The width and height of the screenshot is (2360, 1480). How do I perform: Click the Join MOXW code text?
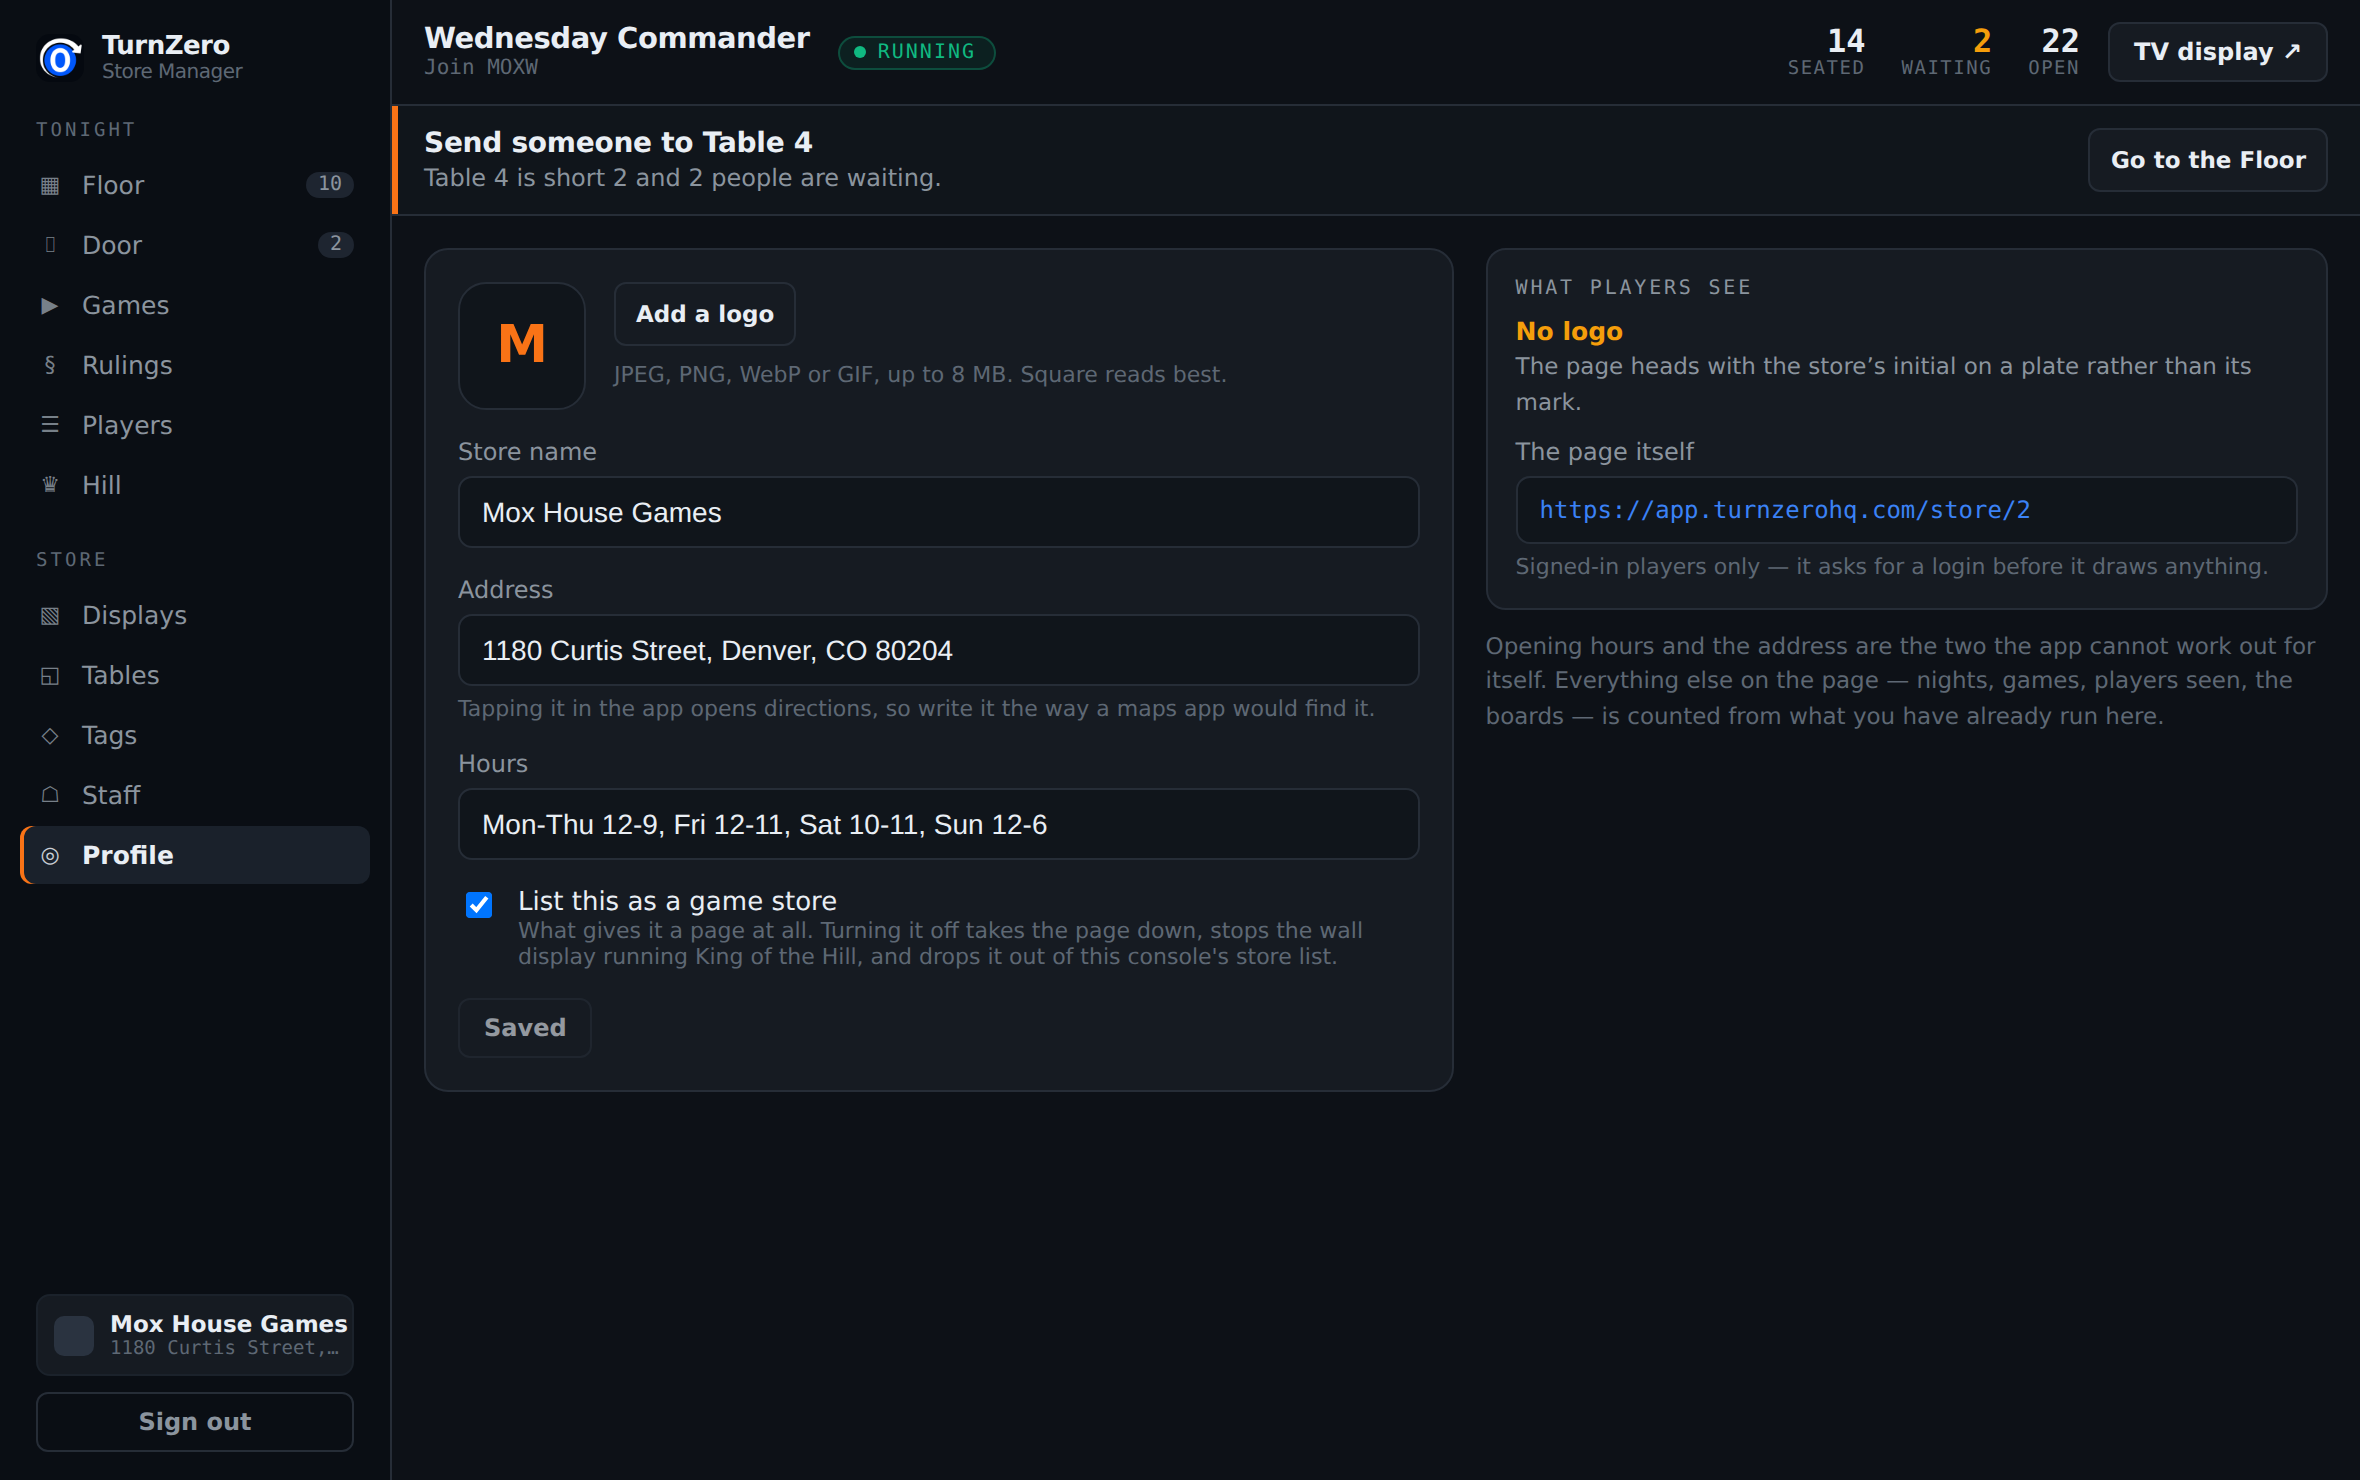coord(481,67)
